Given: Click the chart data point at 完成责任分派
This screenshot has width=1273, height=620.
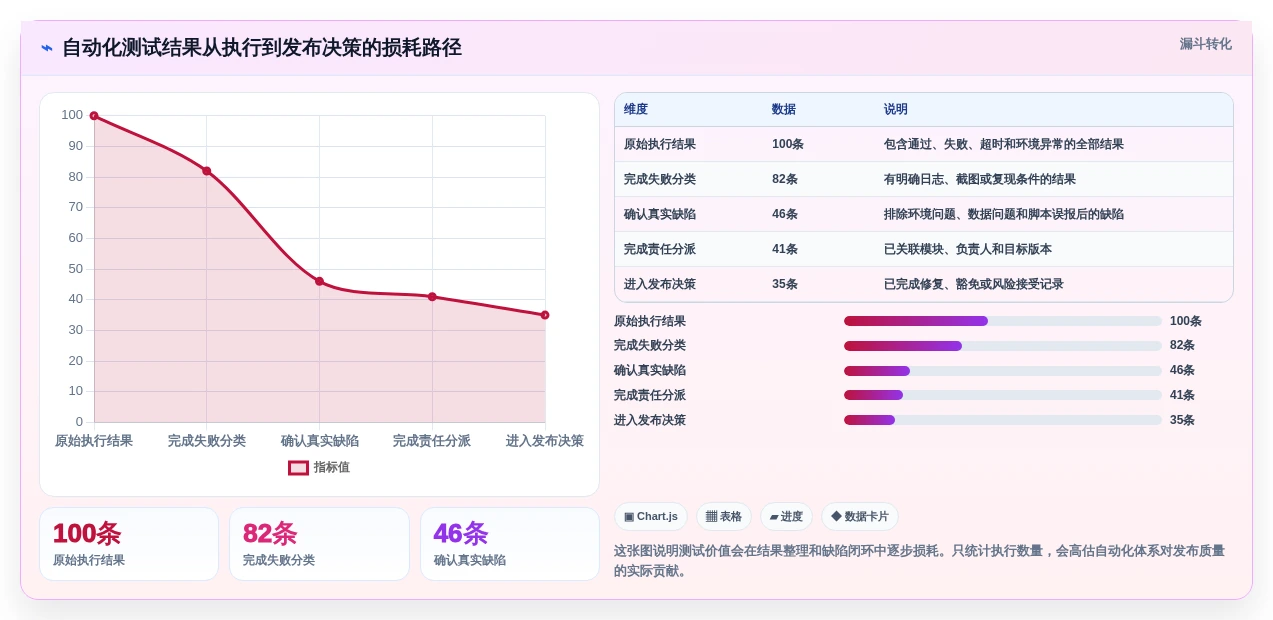Looking at the screenshot, I should [x=432, y=297].
